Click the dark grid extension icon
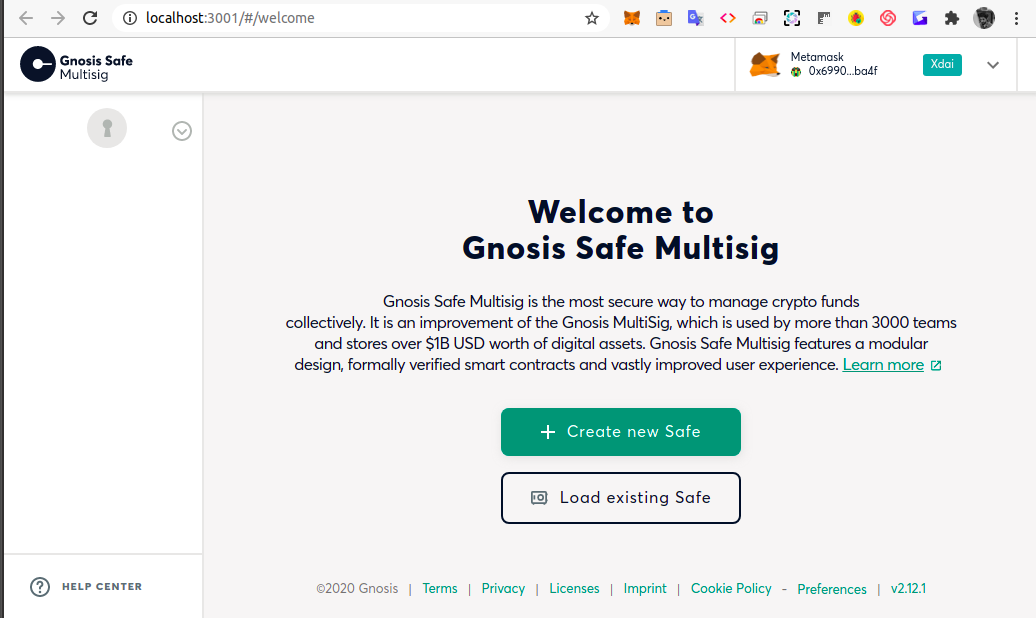 pos(823,18)
